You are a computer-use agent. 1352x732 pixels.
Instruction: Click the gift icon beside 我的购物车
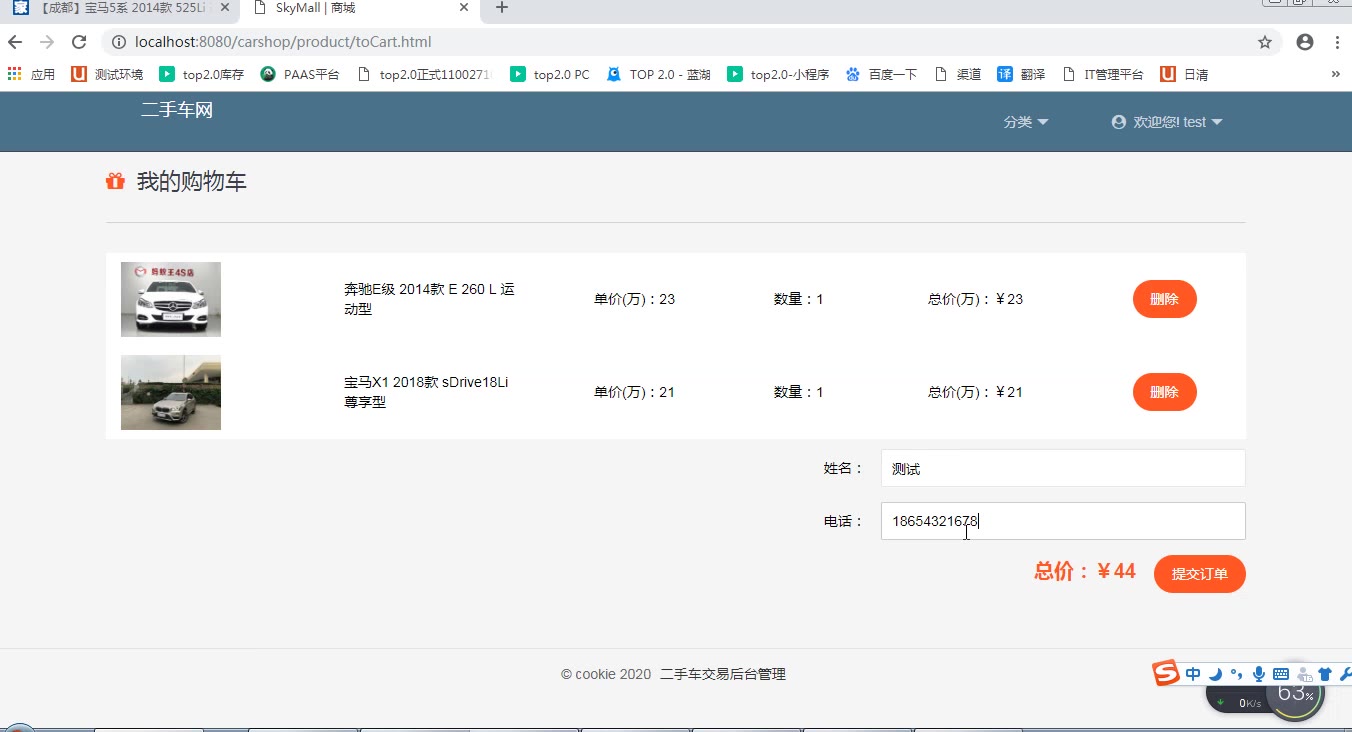pyautogui.click(x=115, y=181)
